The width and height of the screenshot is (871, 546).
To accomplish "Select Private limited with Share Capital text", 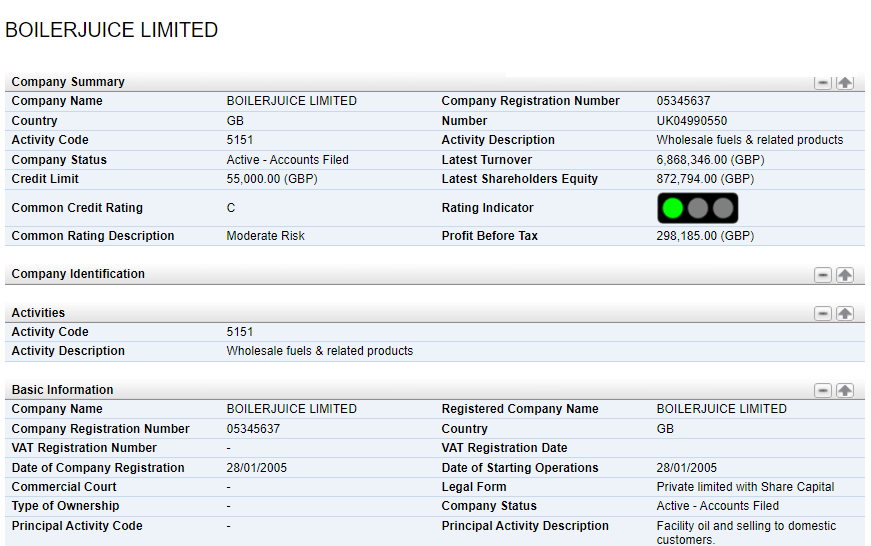I will (745, 487).
